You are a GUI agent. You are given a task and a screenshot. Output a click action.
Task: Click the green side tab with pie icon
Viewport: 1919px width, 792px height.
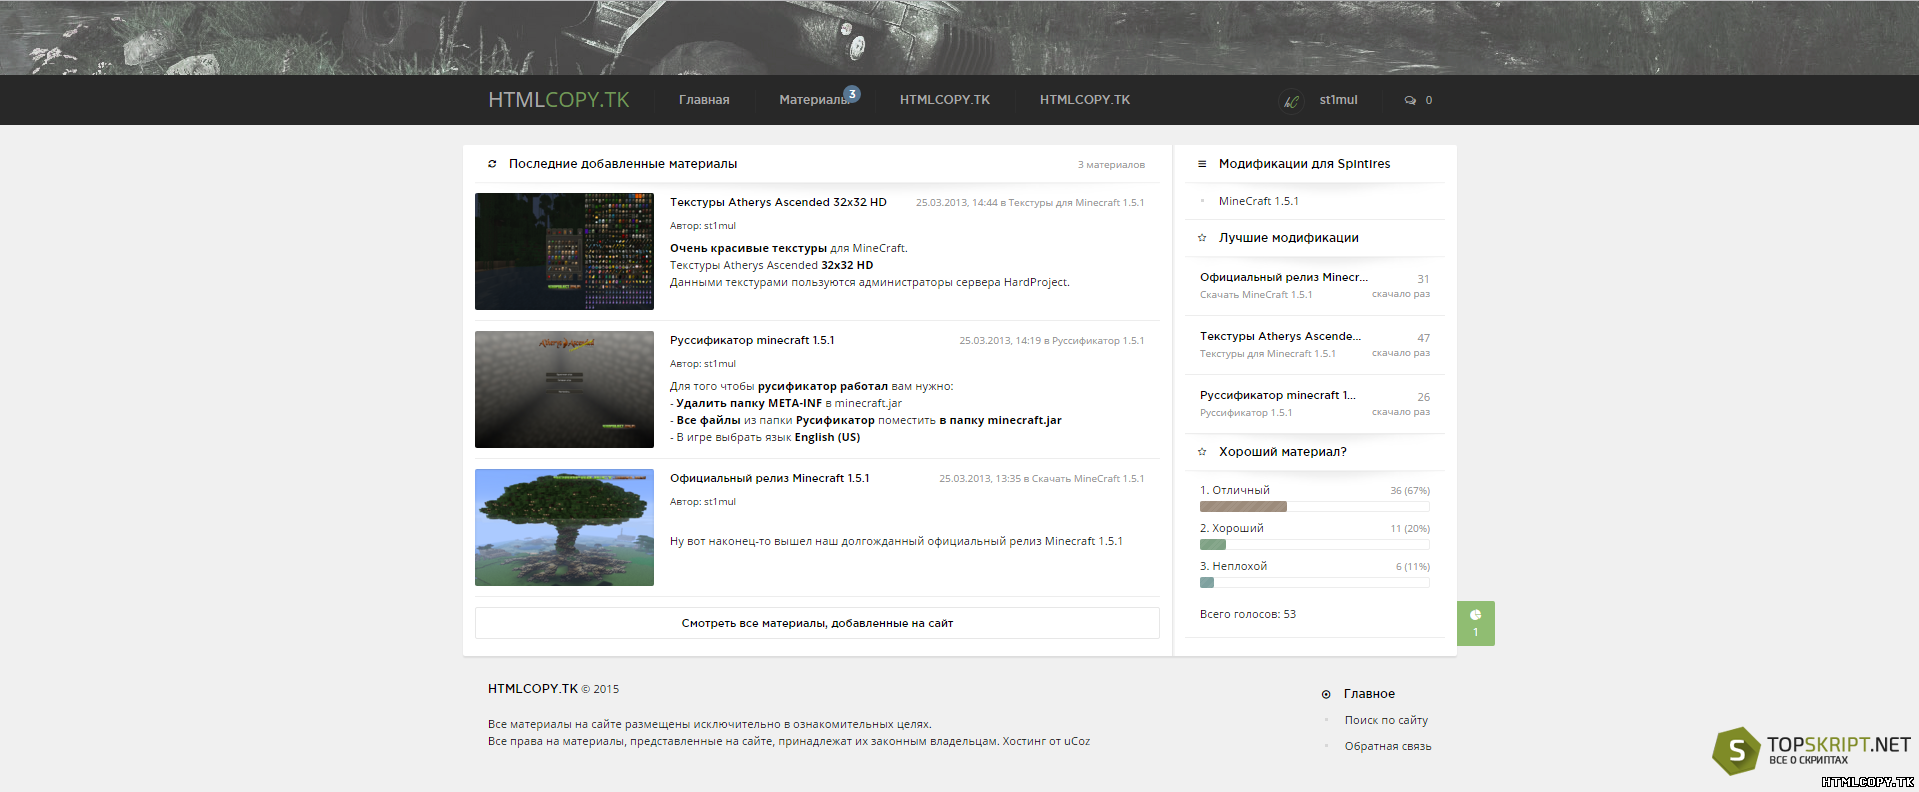tap(1476, 623)
